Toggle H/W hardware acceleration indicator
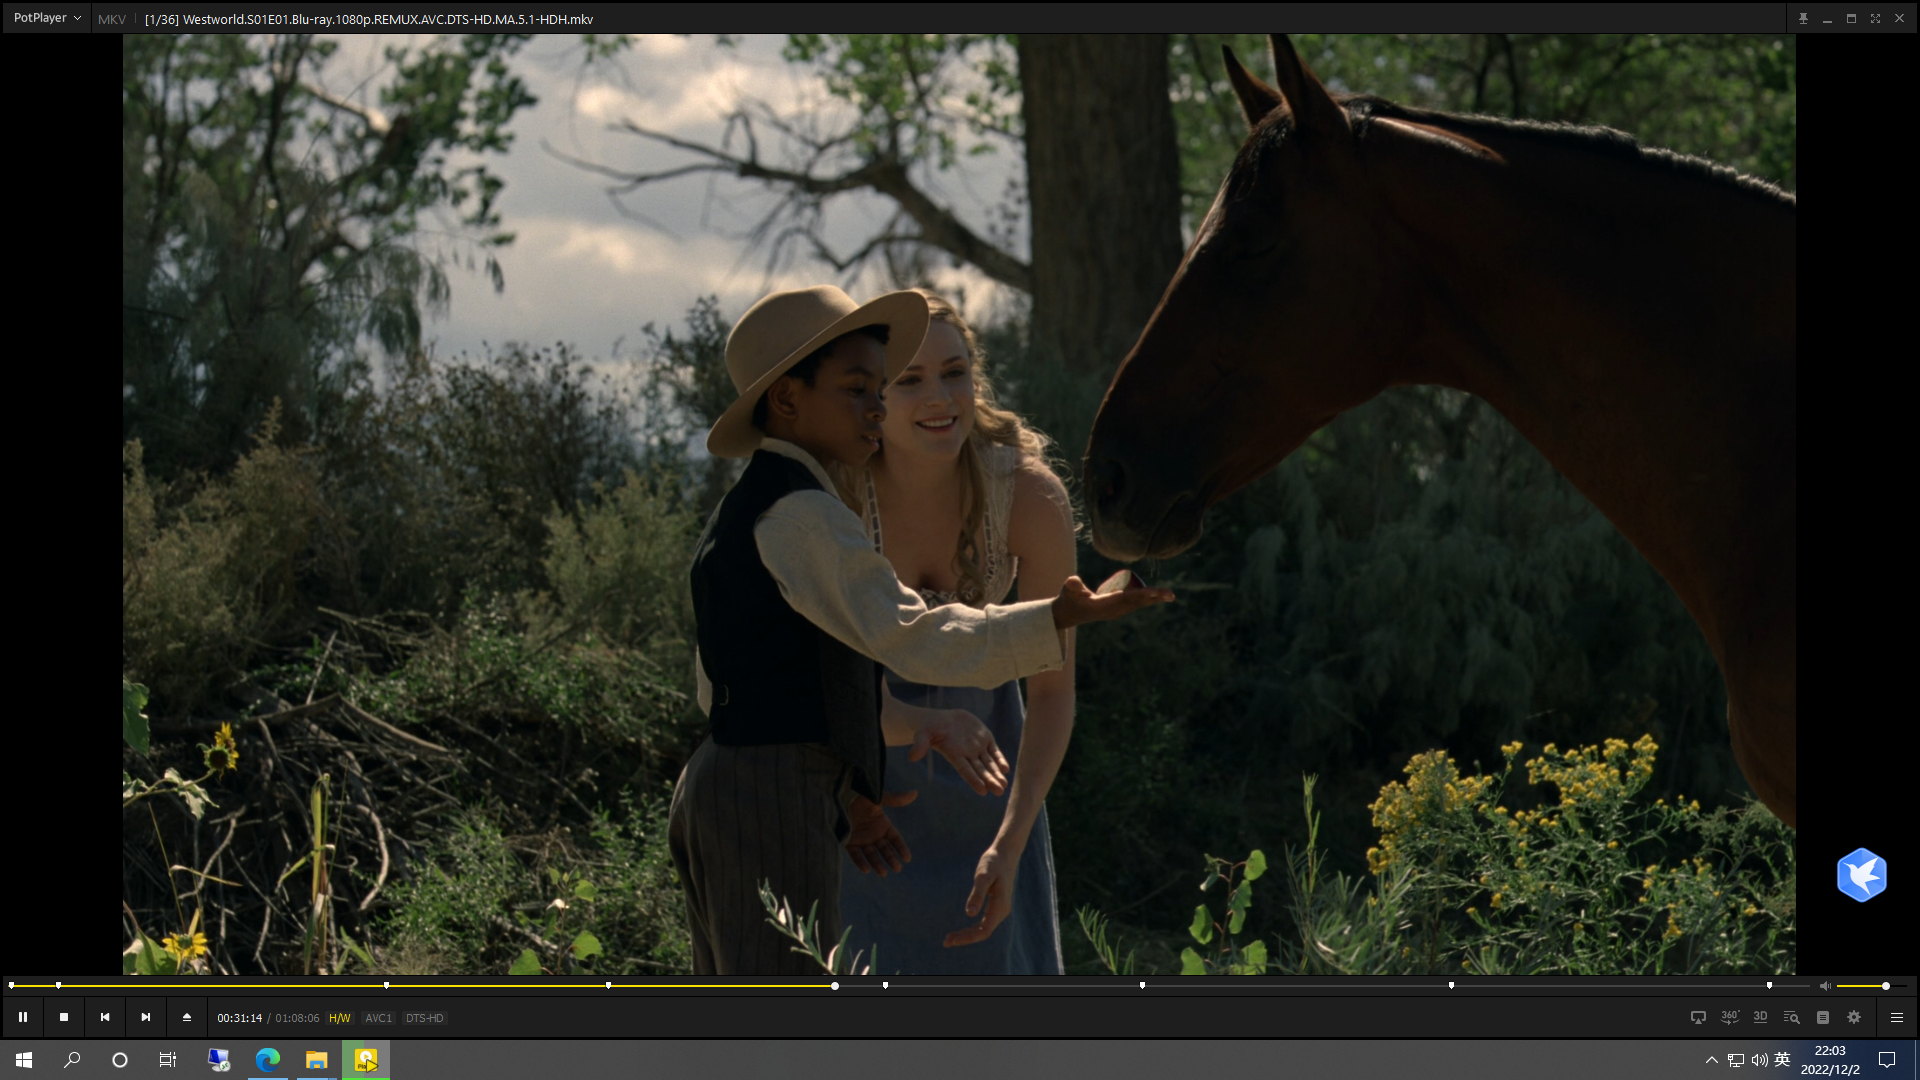Image resolution: width=1920 pixels, height=1080 pixels. tap(340, 1018)
